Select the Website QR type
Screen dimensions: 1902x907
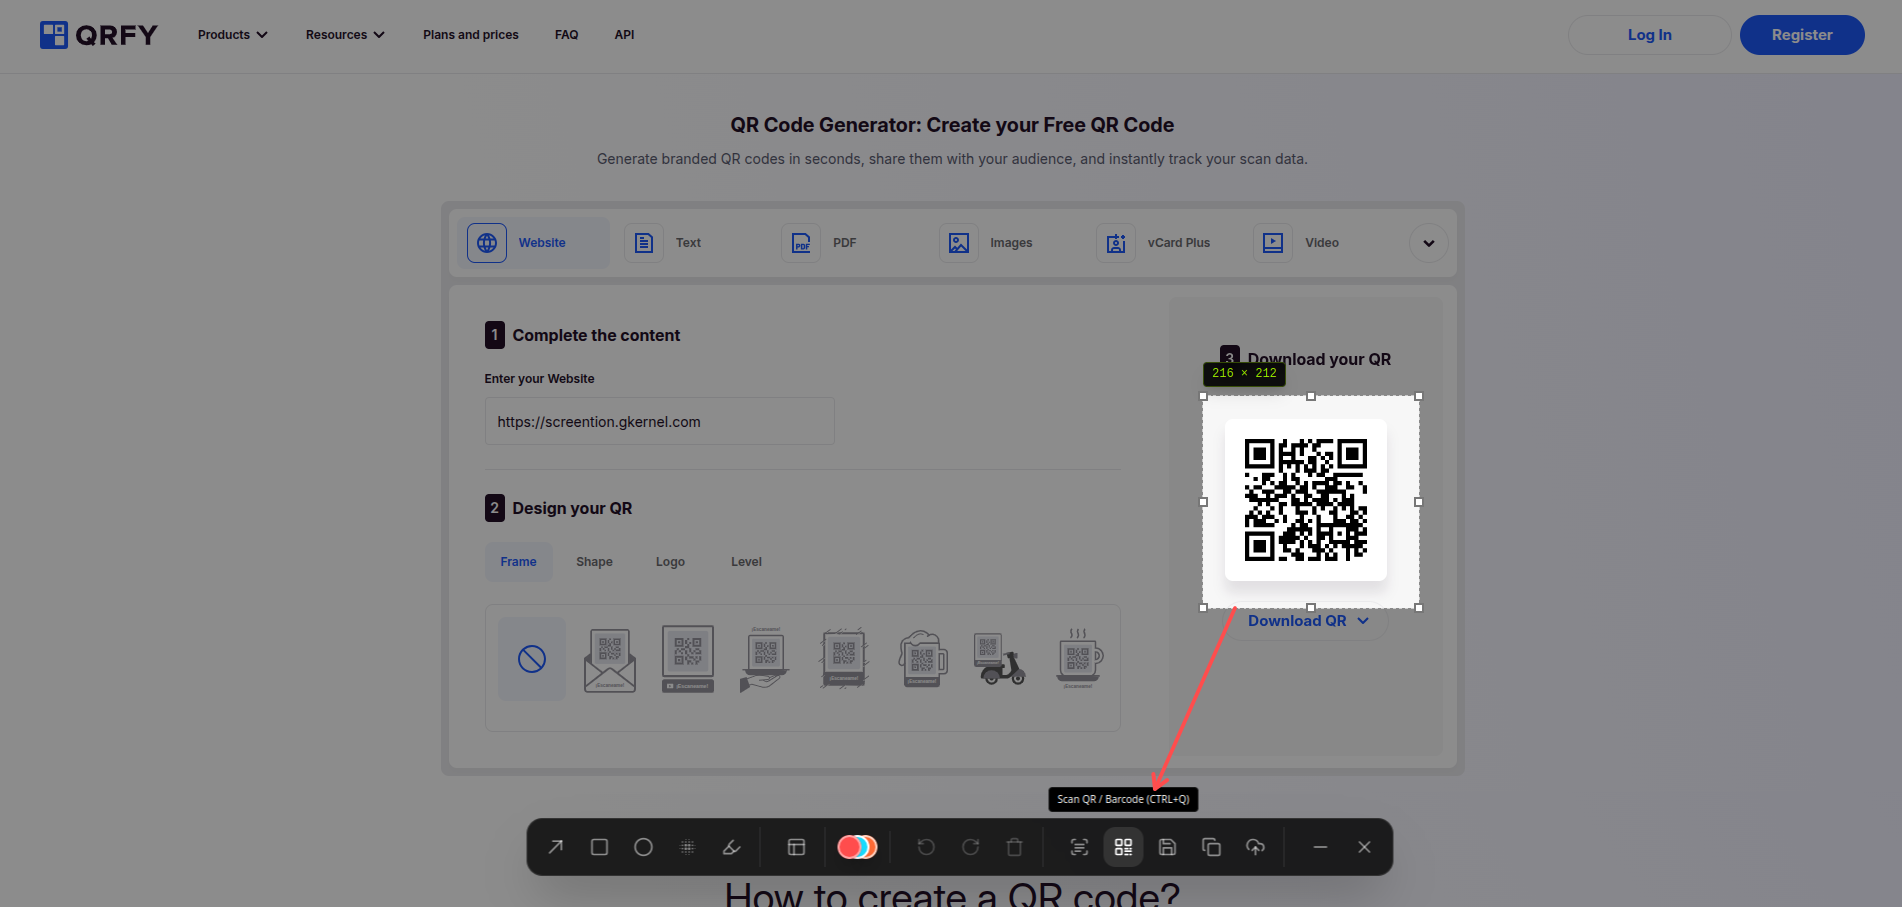coord(533,243)
